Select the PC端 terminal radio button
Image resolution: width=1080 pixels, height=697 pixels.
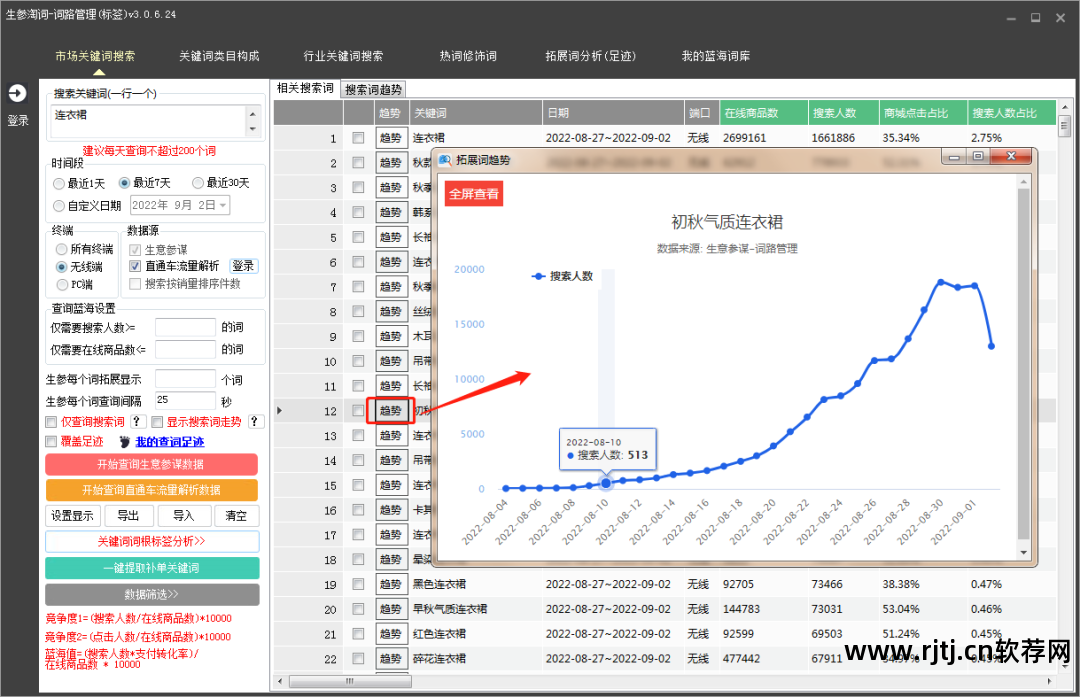point(60,283)
